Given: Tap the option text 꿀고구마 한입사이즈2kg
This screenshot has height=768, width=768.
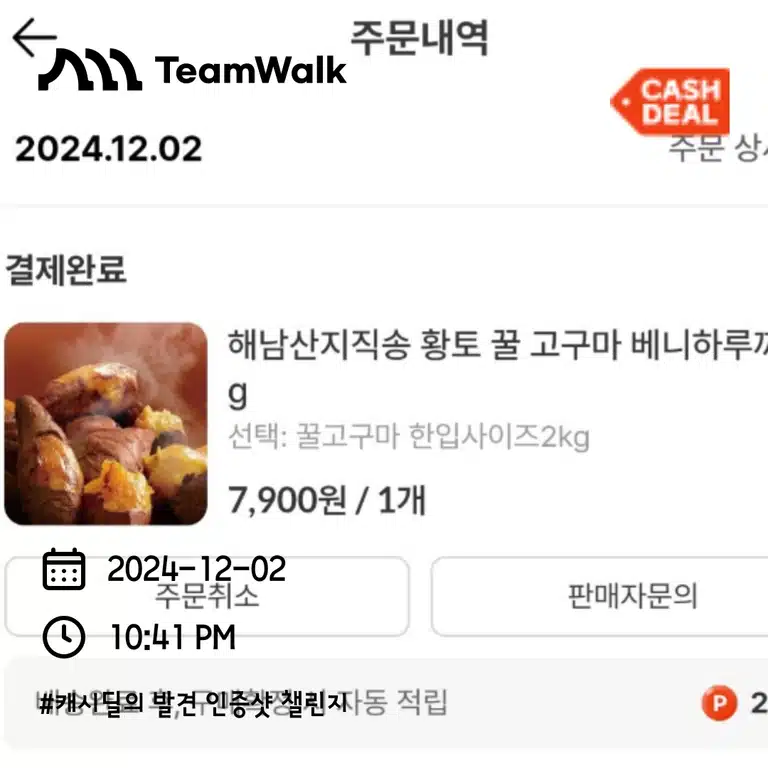Looking at the screenshot, I should tap(443, 436).
